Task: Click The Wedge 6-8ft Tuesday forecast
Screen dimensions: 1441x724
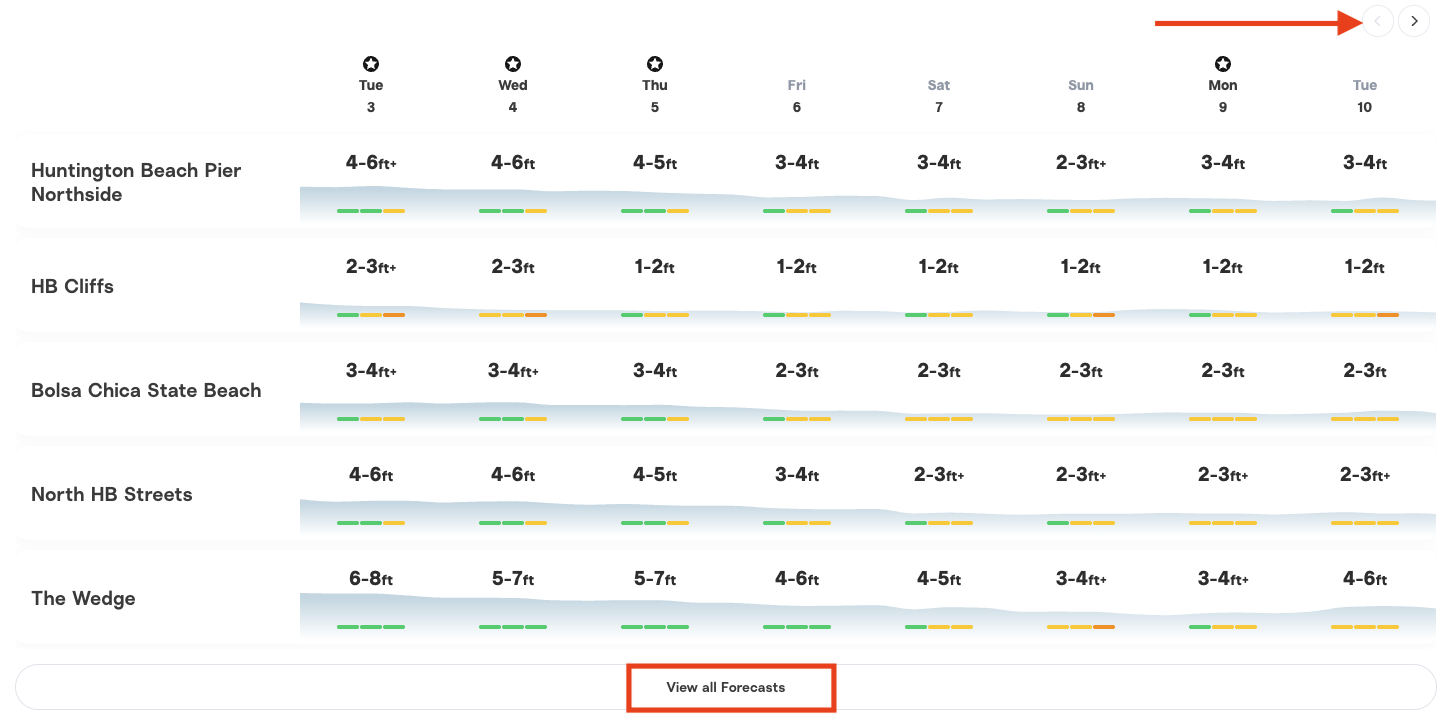Action: (x=371, y=579)
